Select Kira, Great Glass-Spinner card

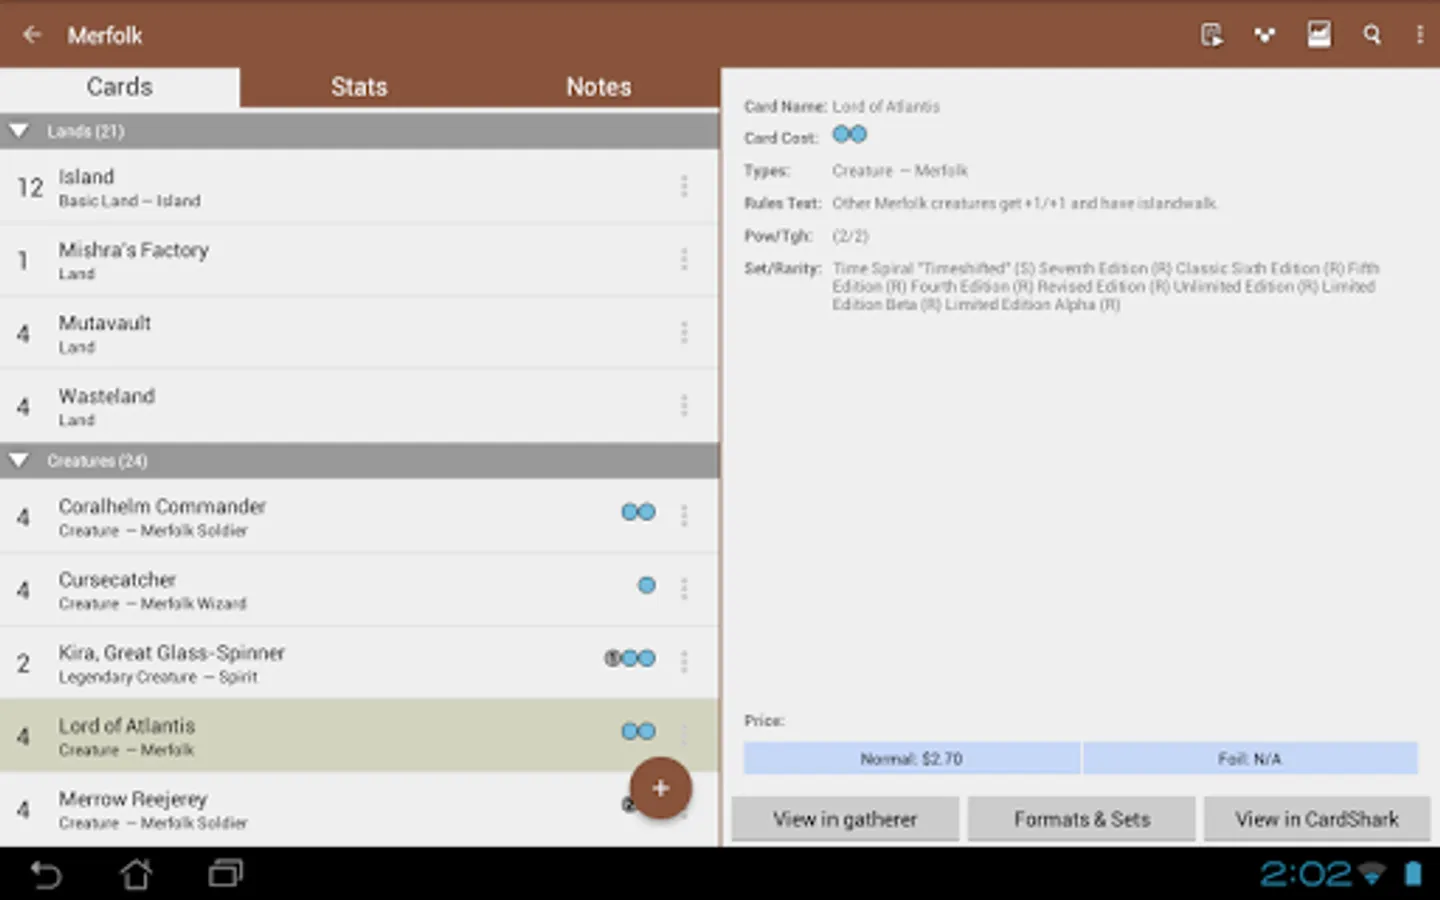[x=359, y=661]
